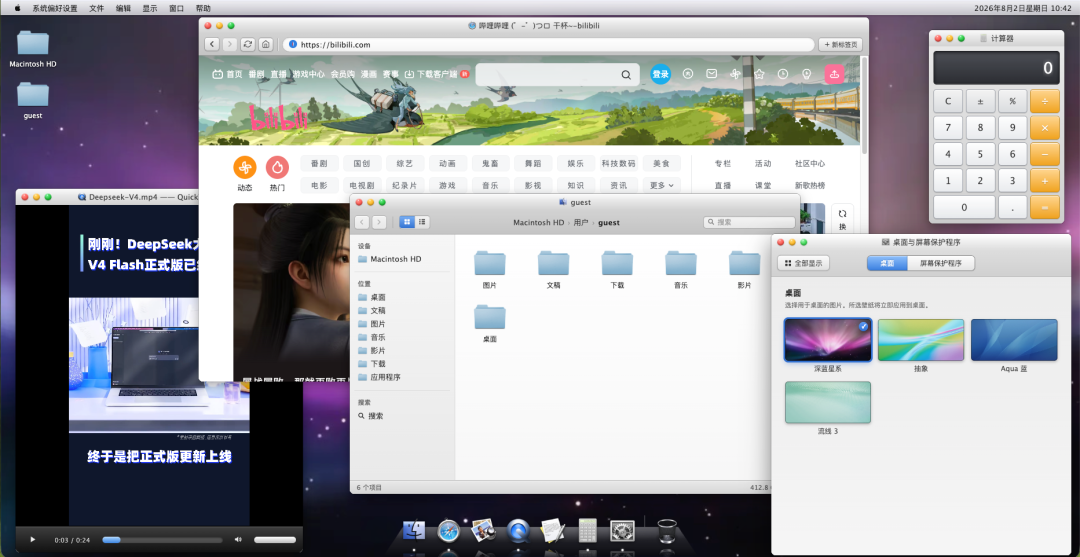Click Macintosh HD in Finder path bar
This screenshot has height=557, width=1080.
click(539, 222)
